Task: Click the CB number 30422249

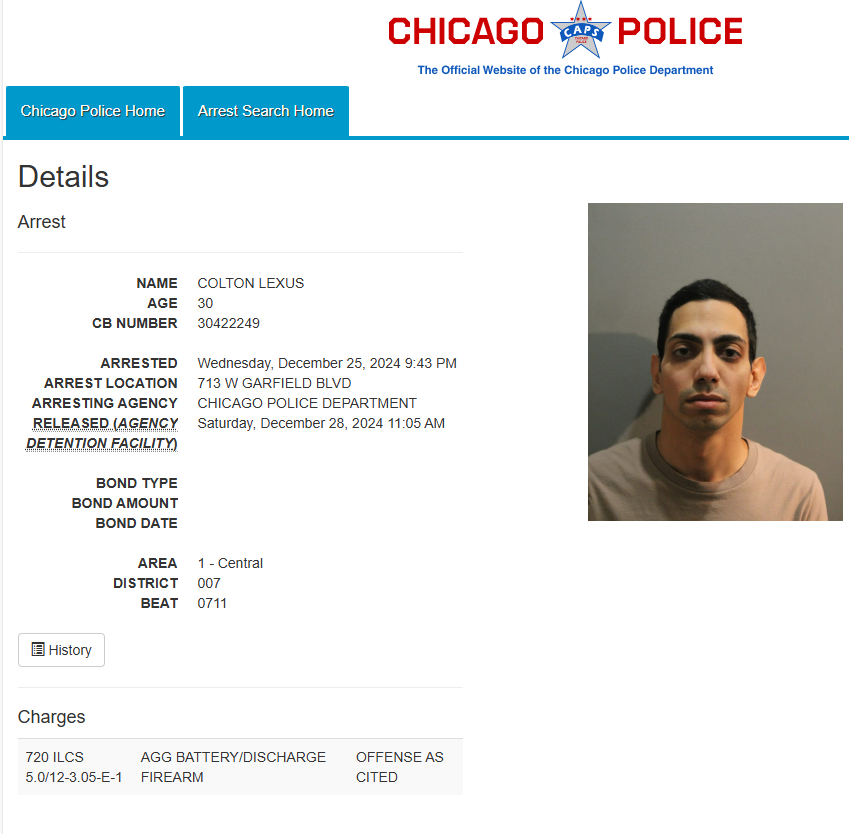Action: pyautogui.click(x=228, y=323)
